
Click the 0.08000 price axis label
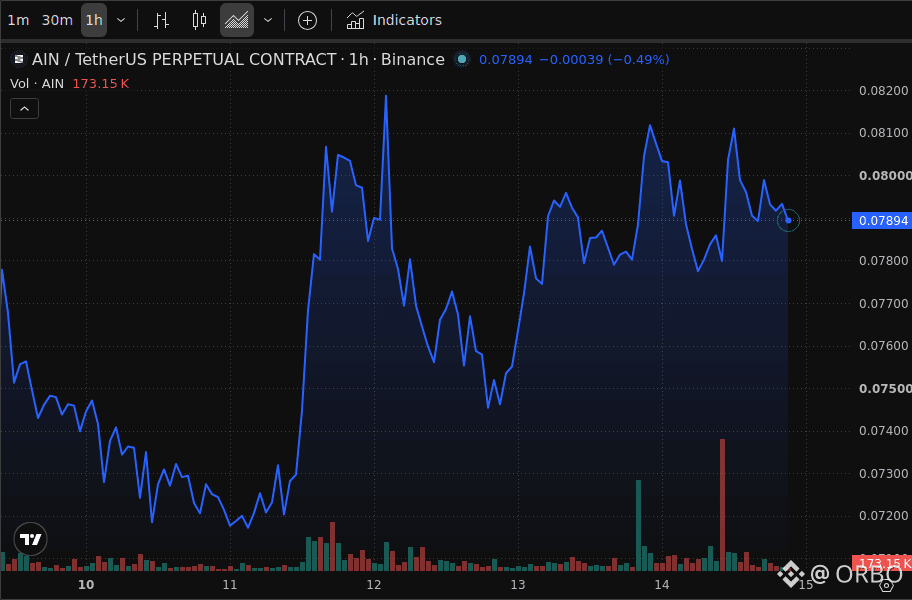pyautogui.click(x=885, y=176)
